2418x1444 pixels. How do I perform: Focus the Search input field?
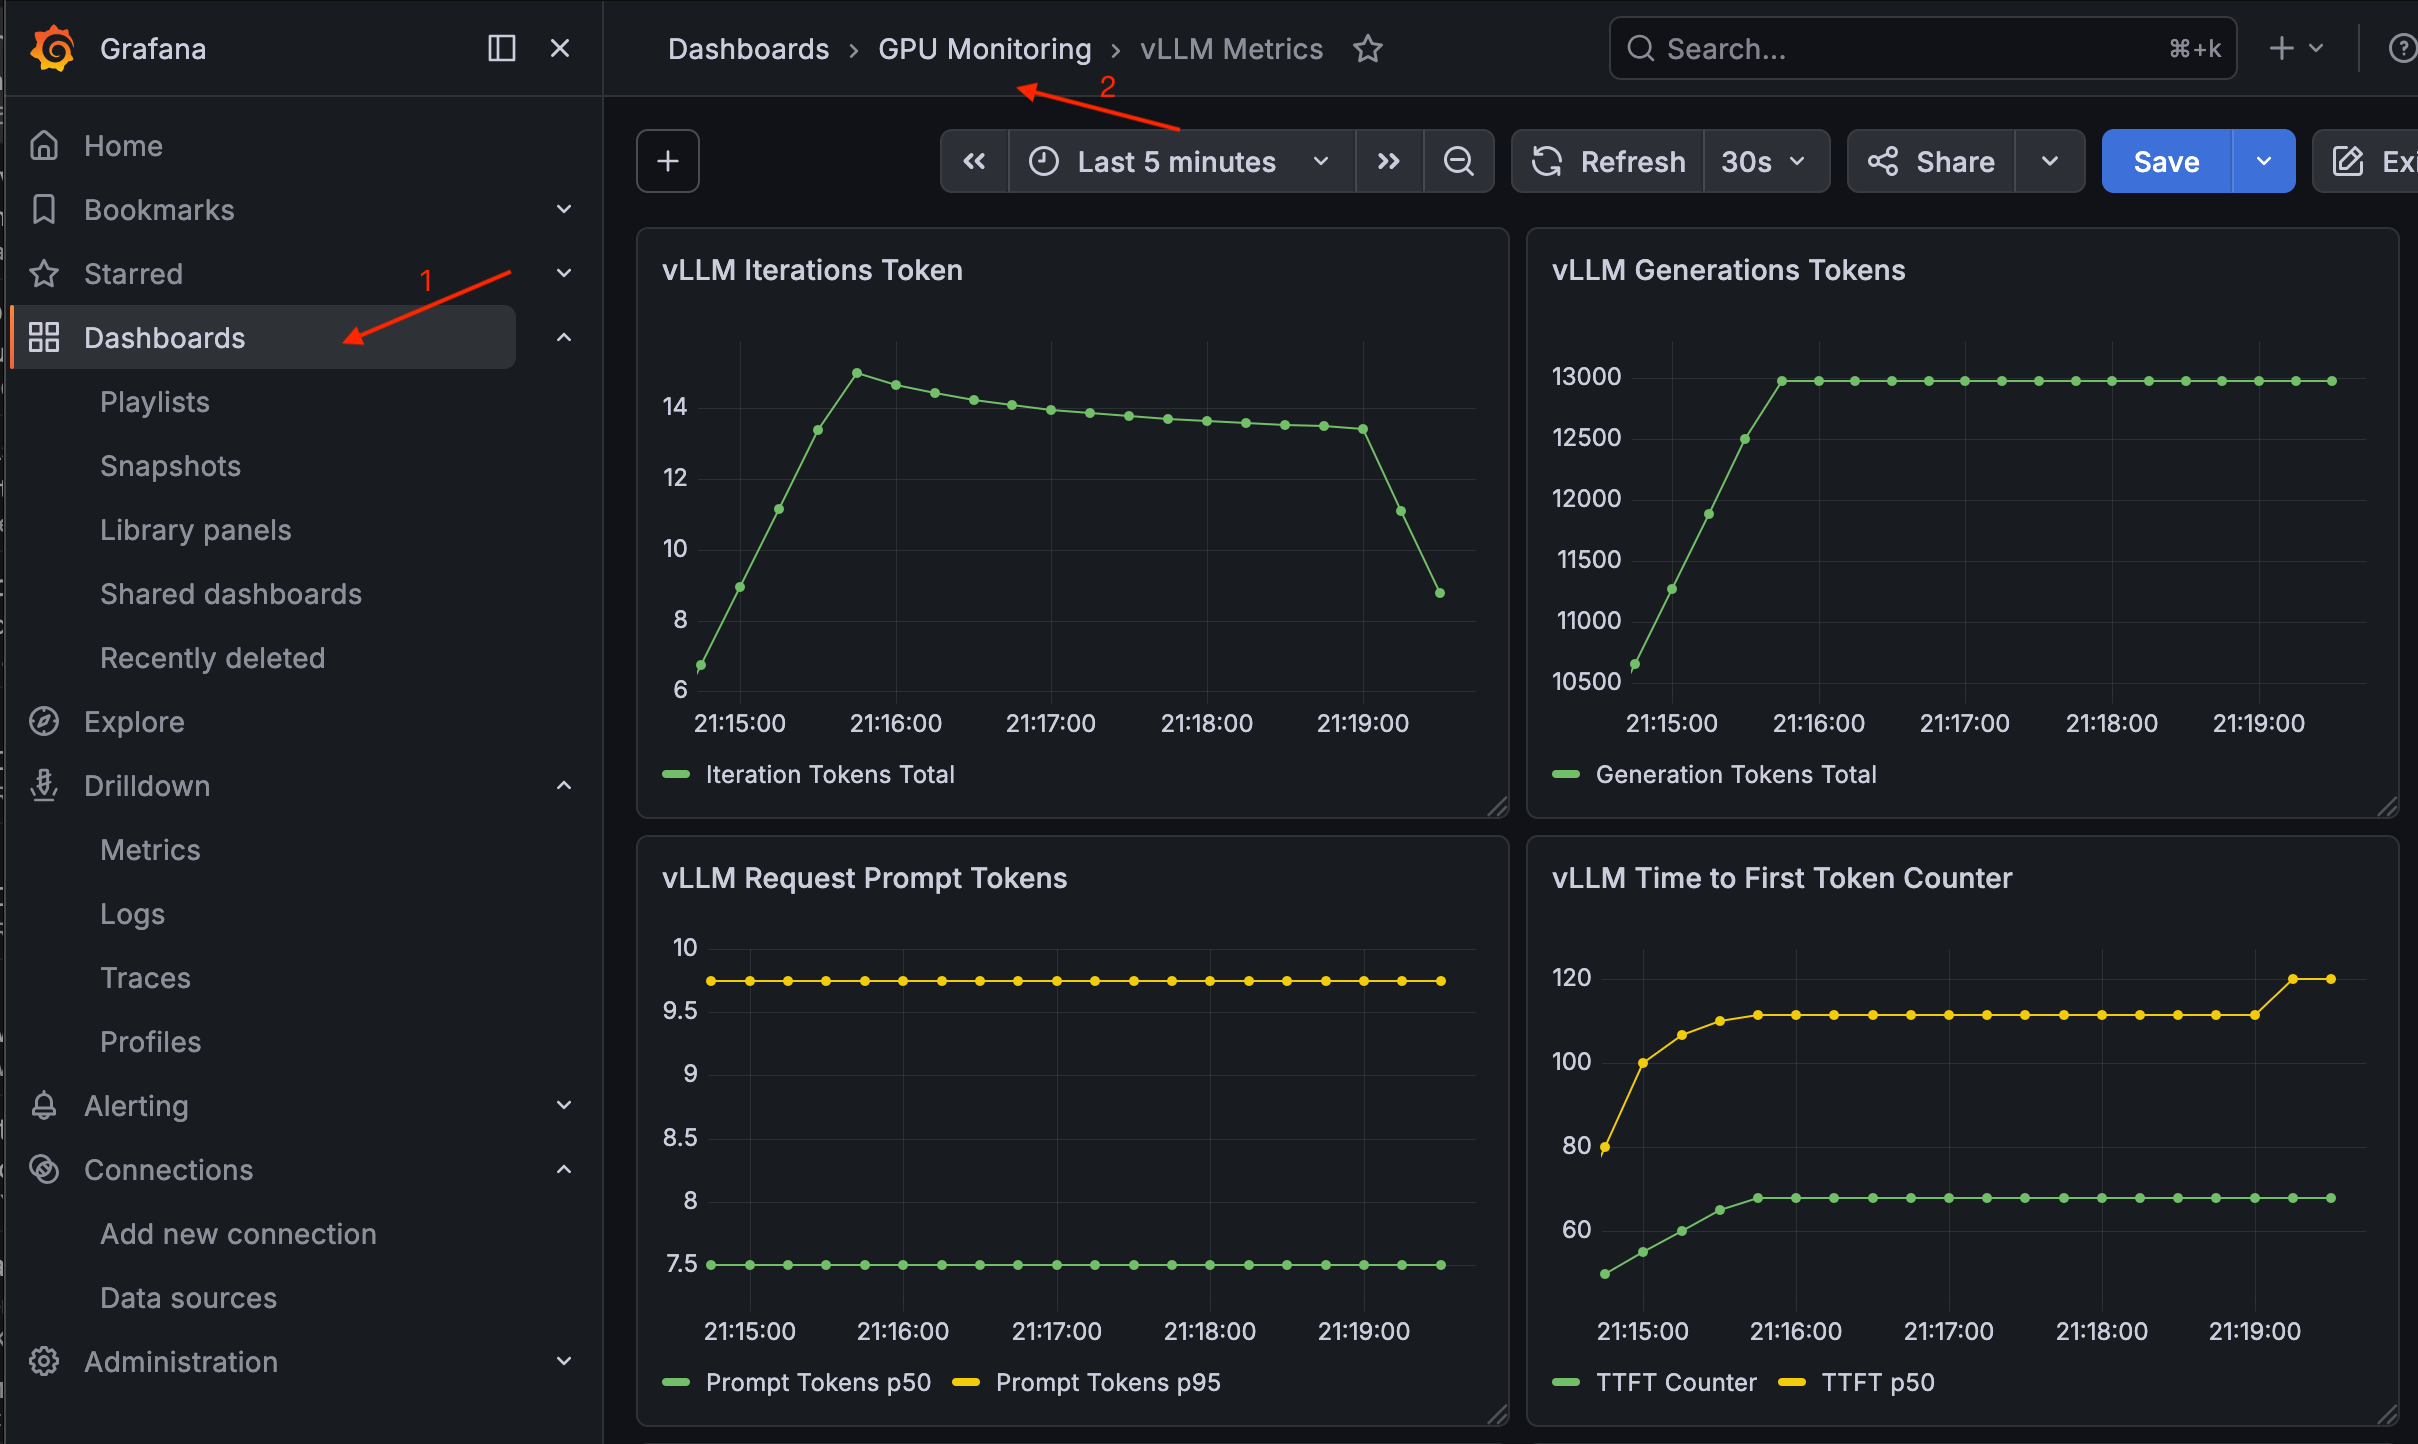[x=1922, y=48]
